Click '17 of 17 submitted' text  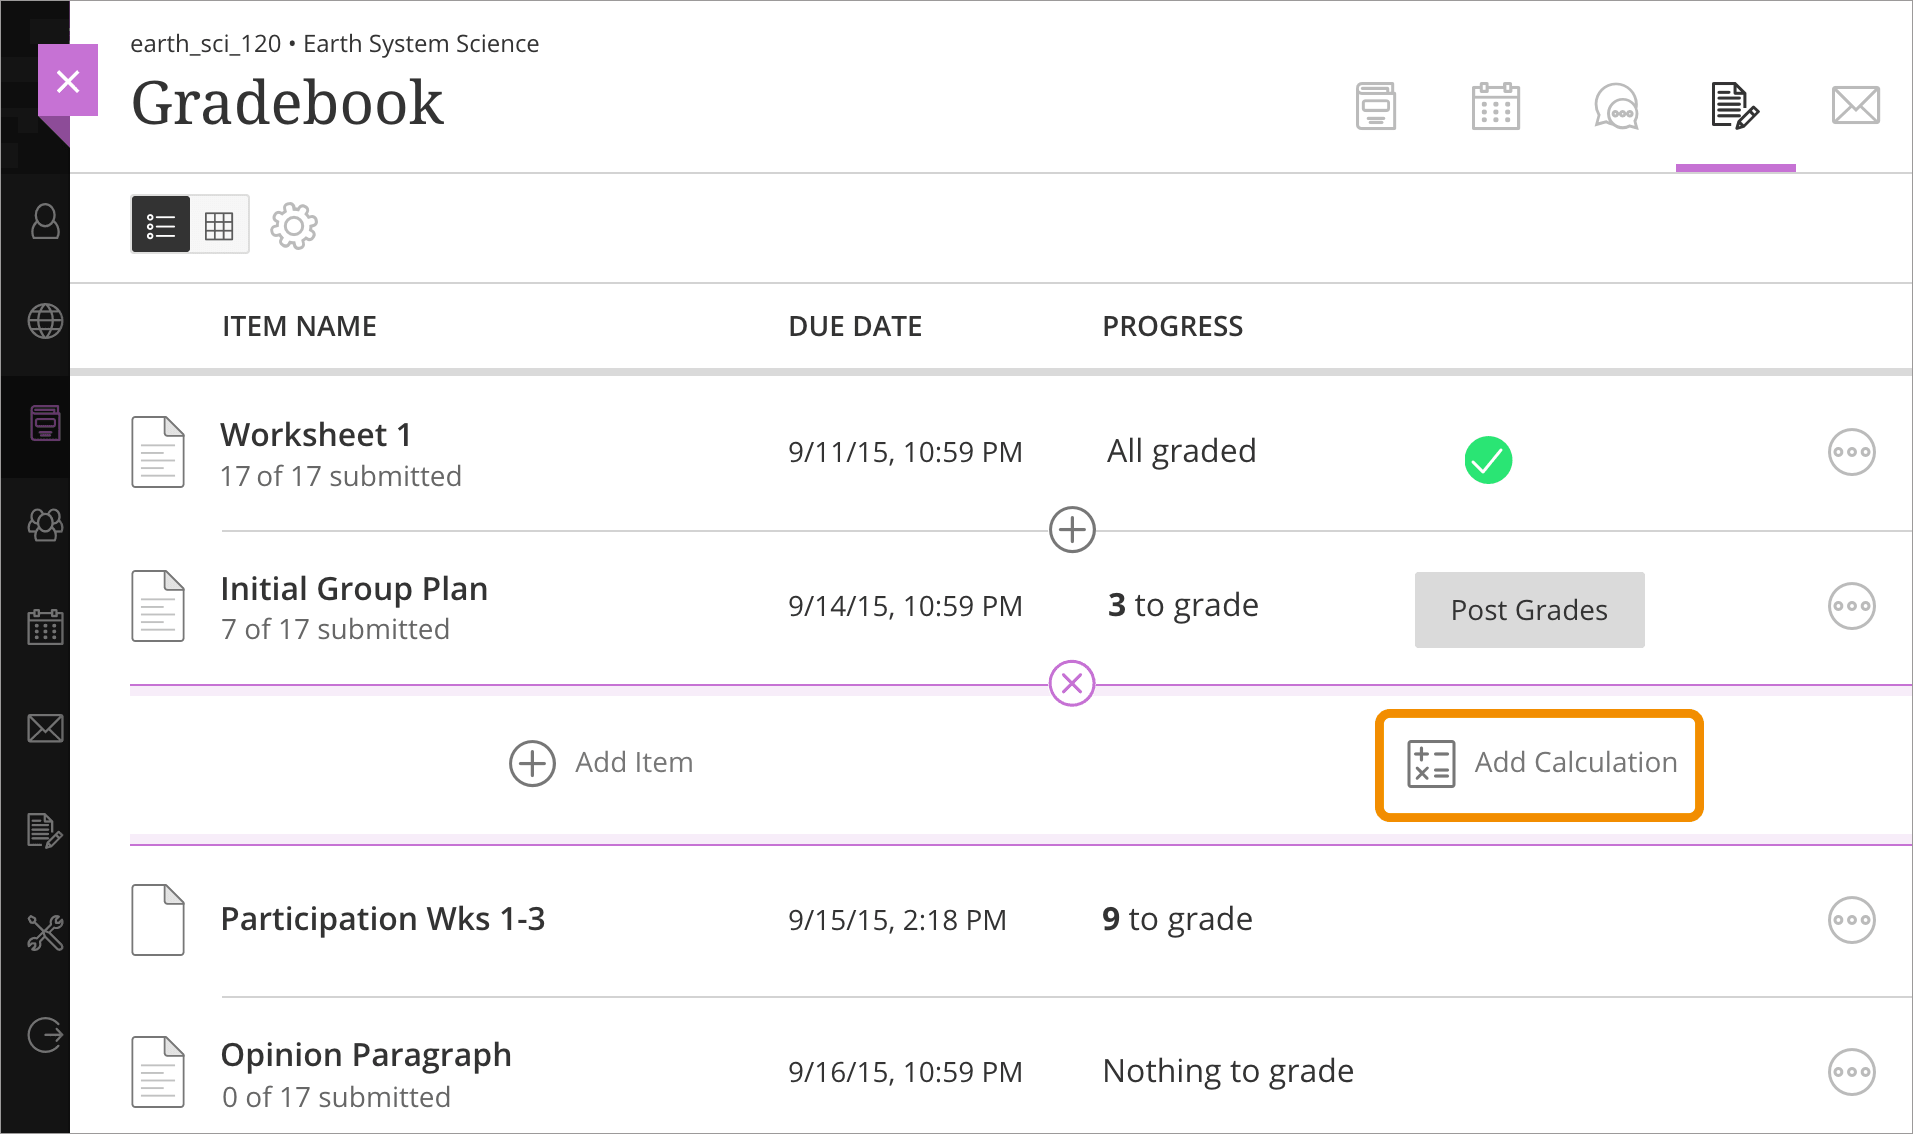[x=341, y=476]
